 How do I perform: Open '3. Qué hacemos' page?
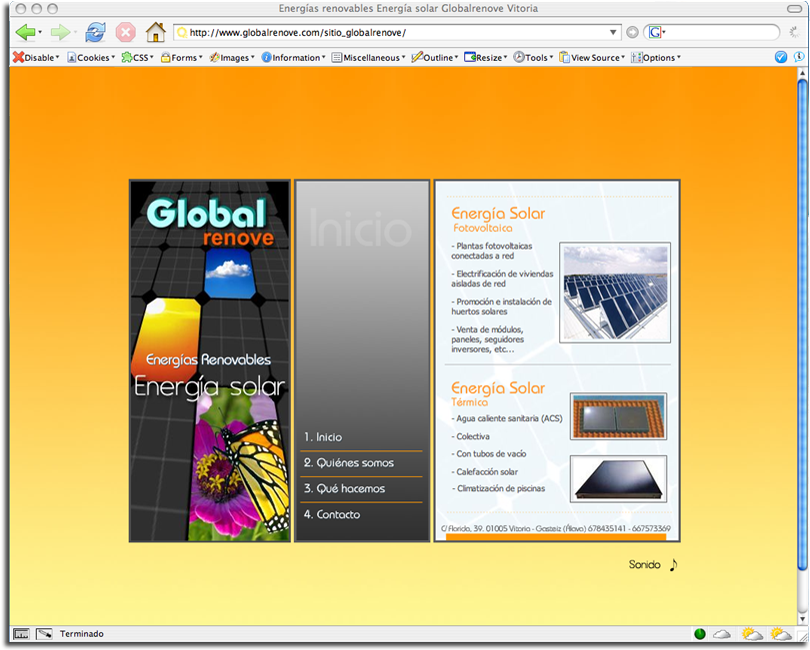345,489
